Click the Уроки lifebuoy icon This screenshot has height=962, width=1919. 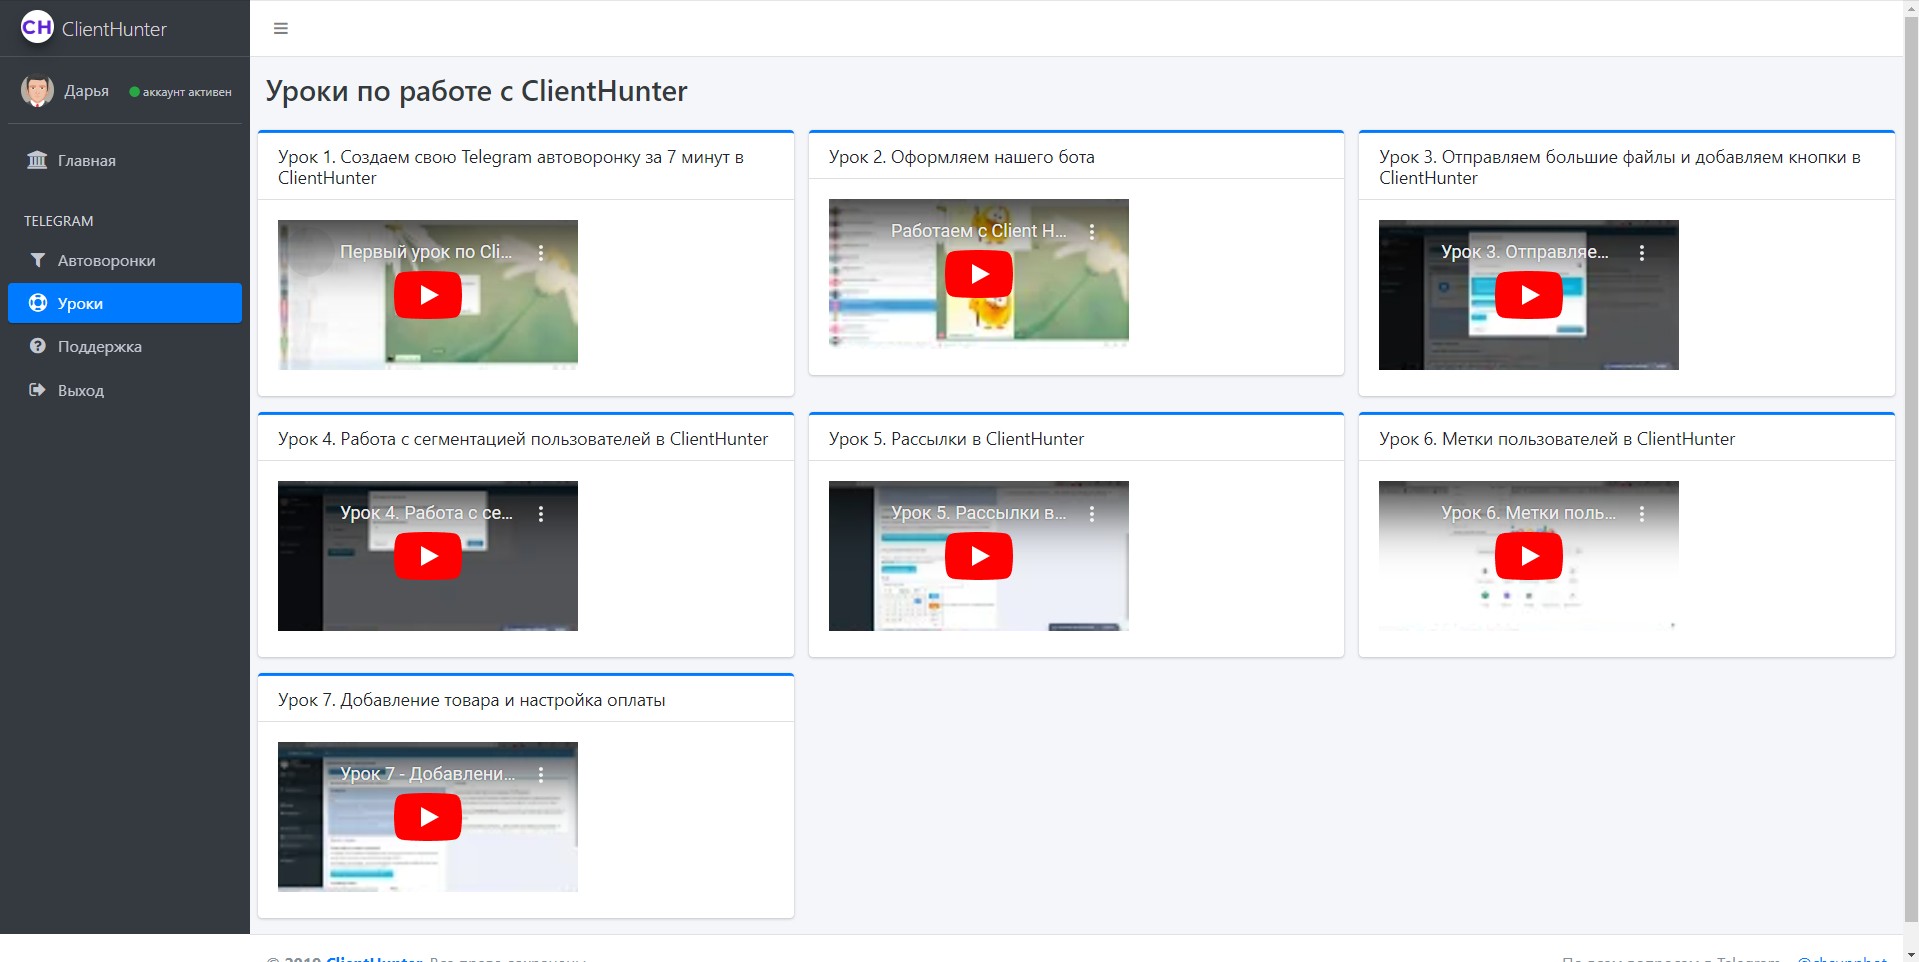coord(38,303)
